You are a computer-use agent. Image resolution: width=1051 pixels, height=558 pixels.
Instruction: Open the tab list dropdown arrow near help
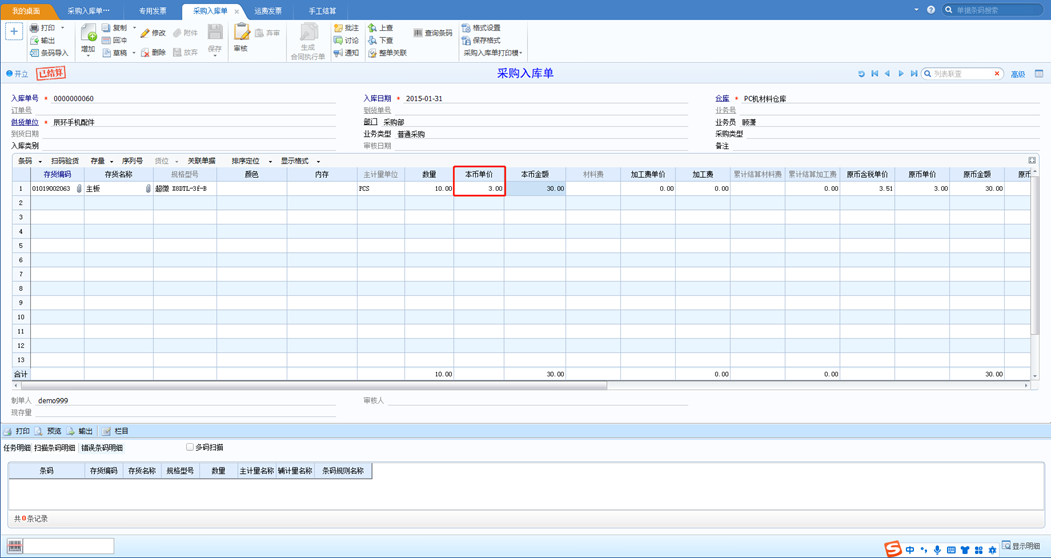916,10
